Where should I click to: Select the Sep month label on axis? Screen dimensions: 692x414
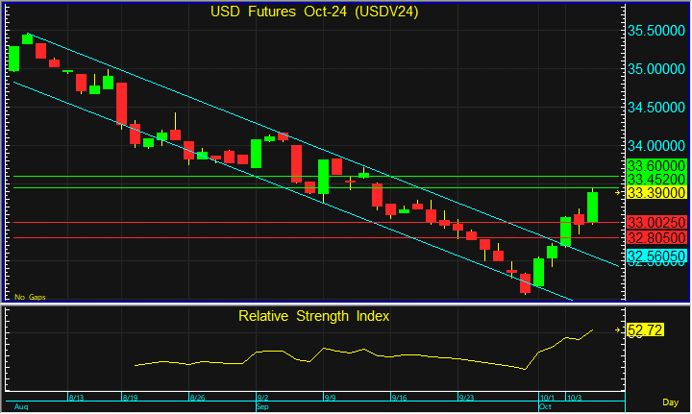[264, 408]
